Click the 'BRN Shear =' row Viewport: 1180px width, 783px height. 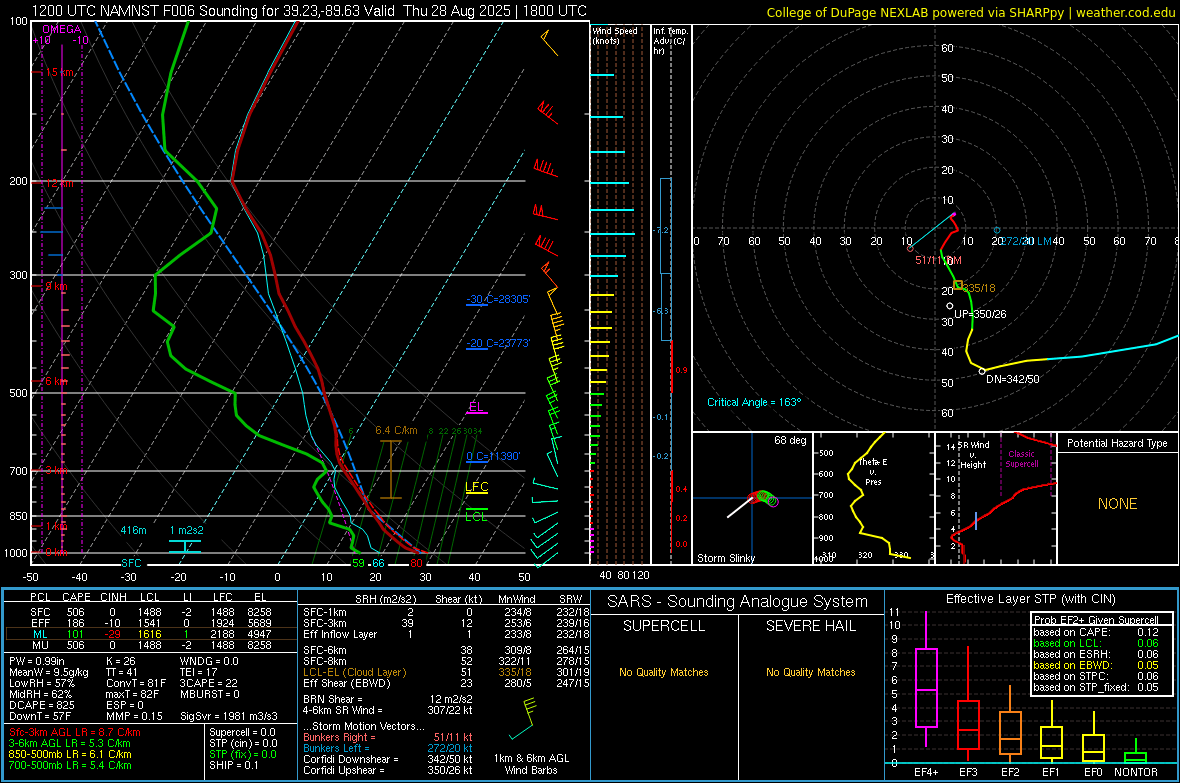(x=388, y=699)
